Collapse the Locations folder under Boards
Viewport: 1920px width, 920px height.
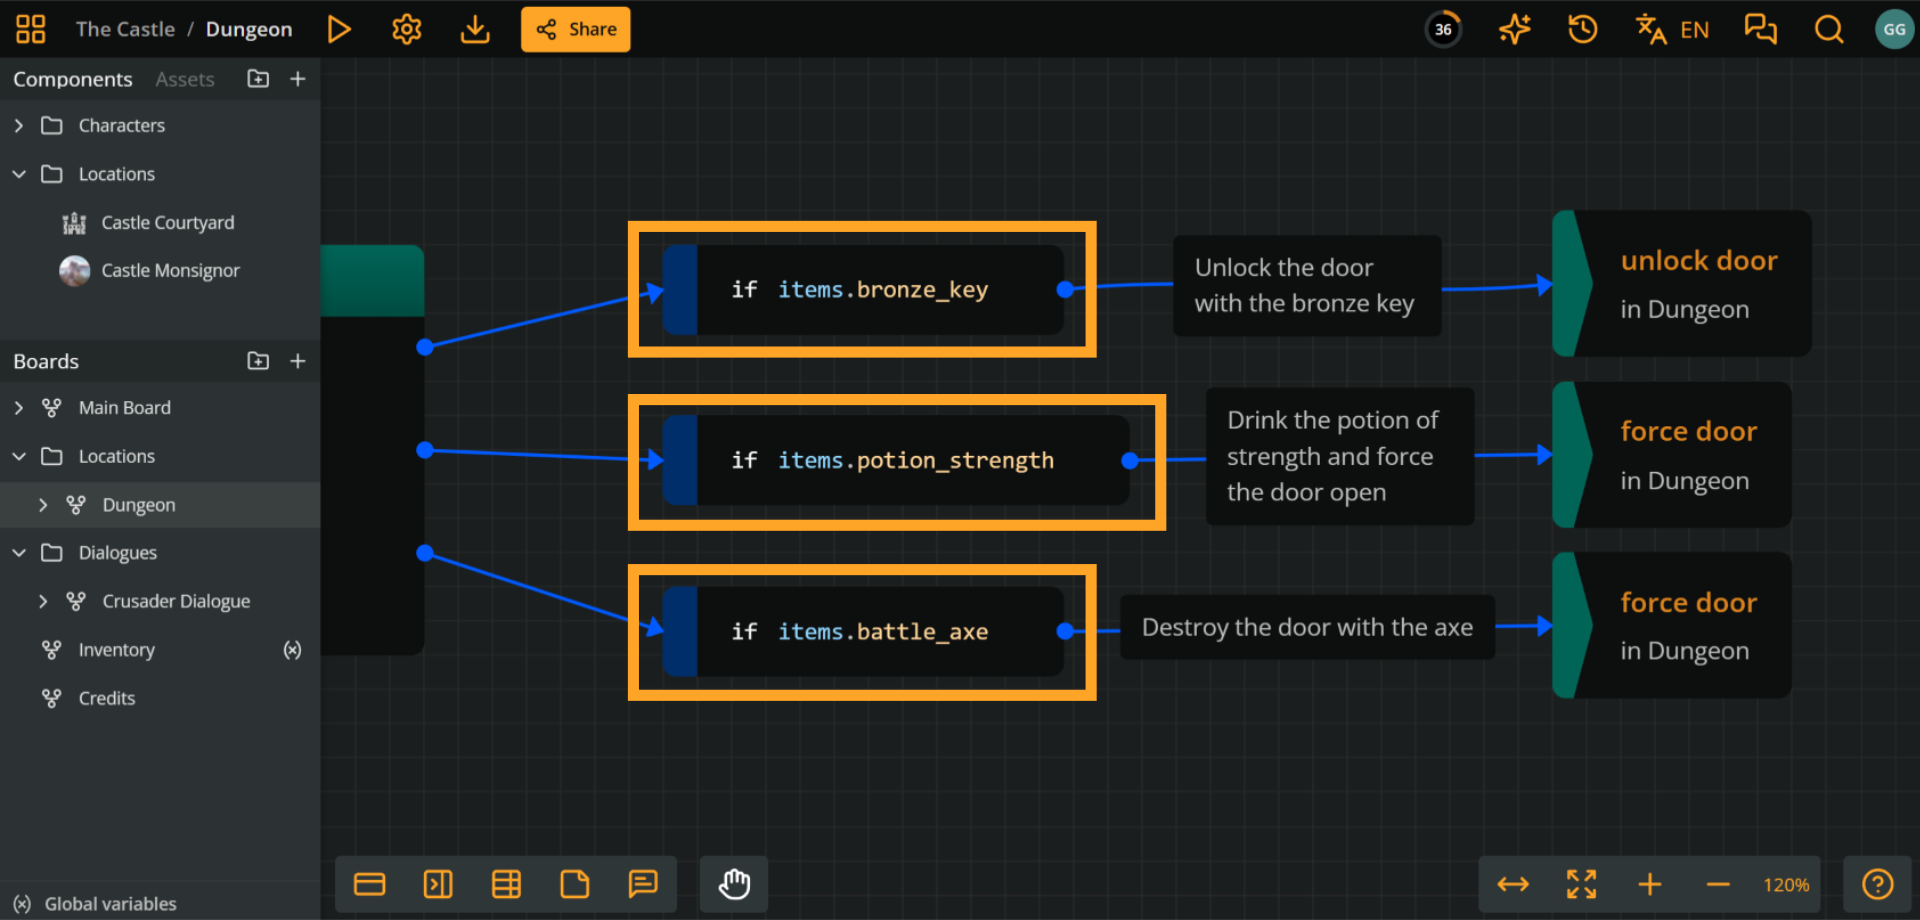tap(19, 456)
